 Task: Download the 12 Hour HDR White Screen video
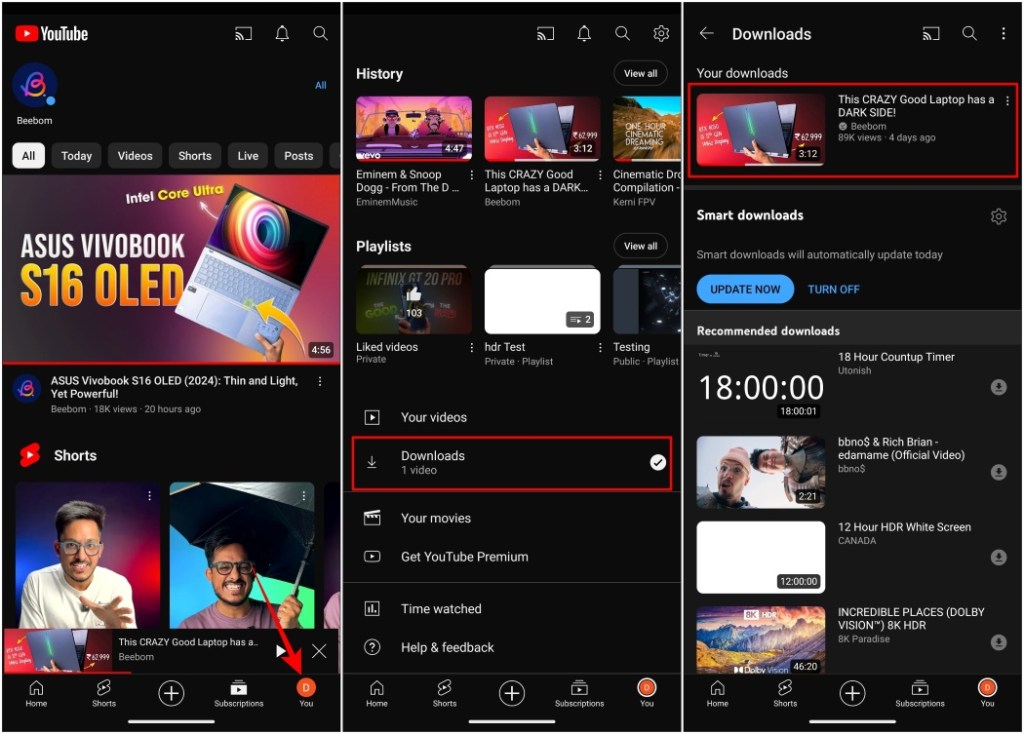click(998, 557)
